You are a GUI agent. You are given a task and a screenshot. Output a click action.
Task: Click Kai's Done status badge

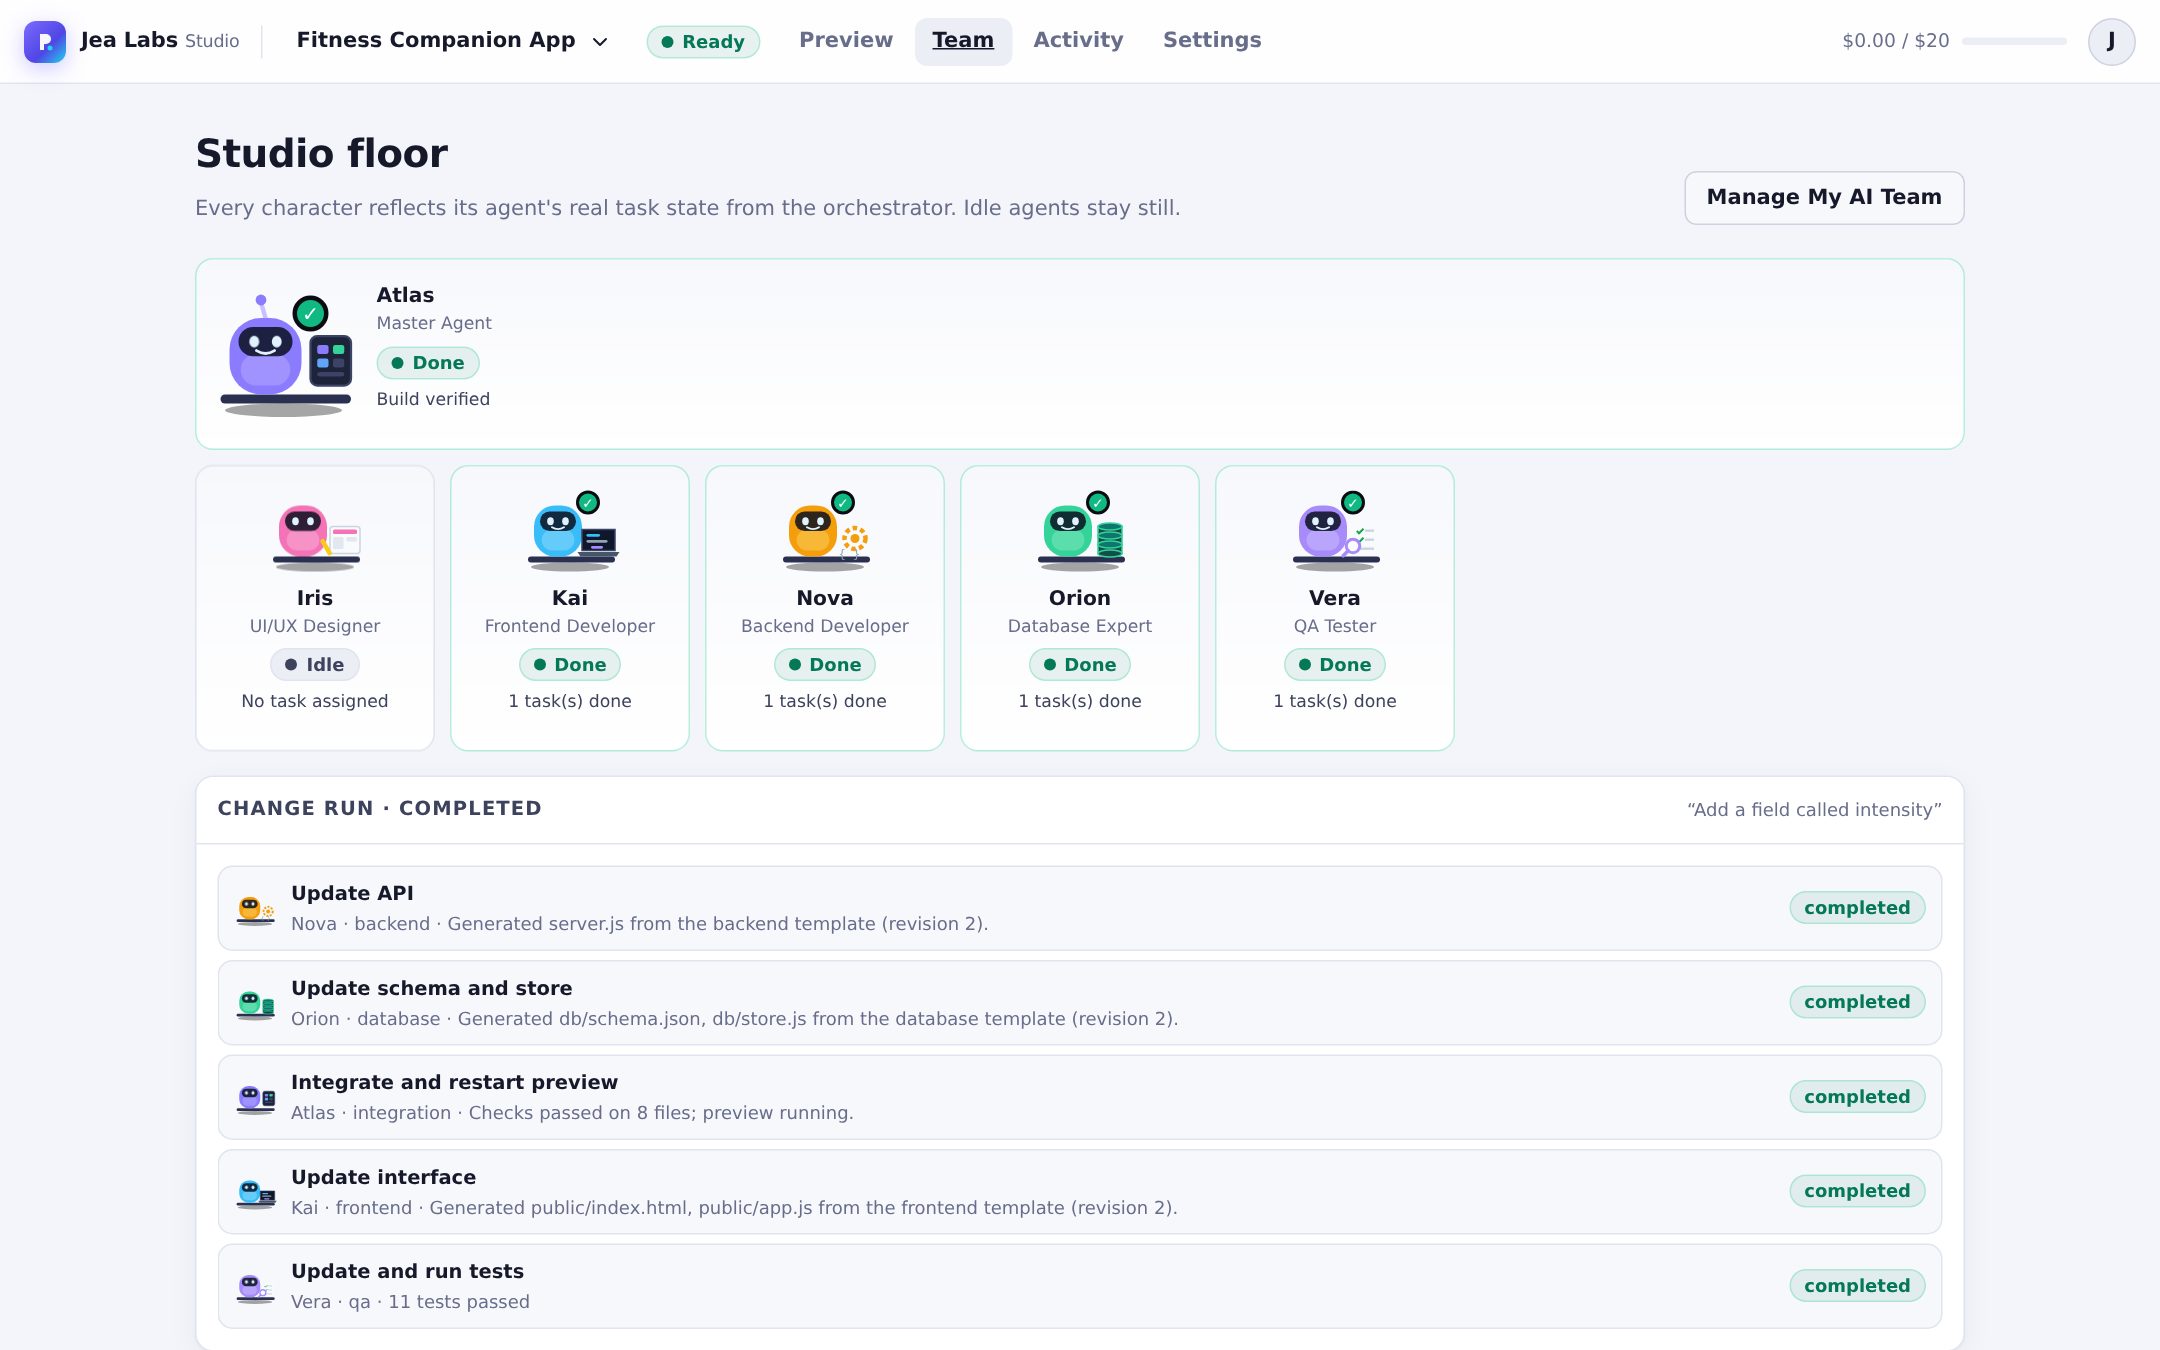tap(570, 665)
